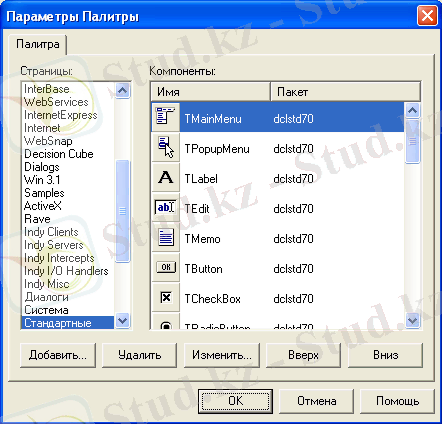Choose the TEdit ab icon
This screenshot has width=442, height=424.
pos(166,207)
